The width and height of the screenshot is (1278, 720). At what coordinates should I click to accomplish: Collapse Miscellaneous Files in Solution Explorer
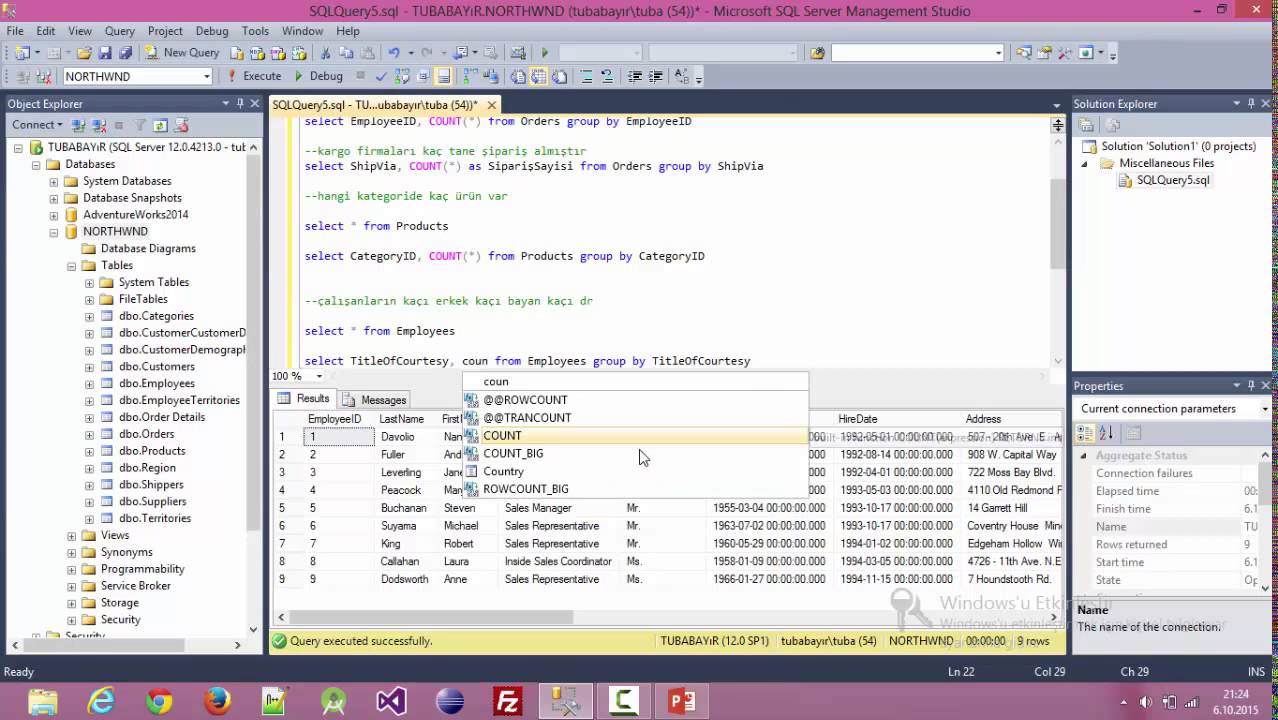pyautogui.click(x=1085, y=164)
